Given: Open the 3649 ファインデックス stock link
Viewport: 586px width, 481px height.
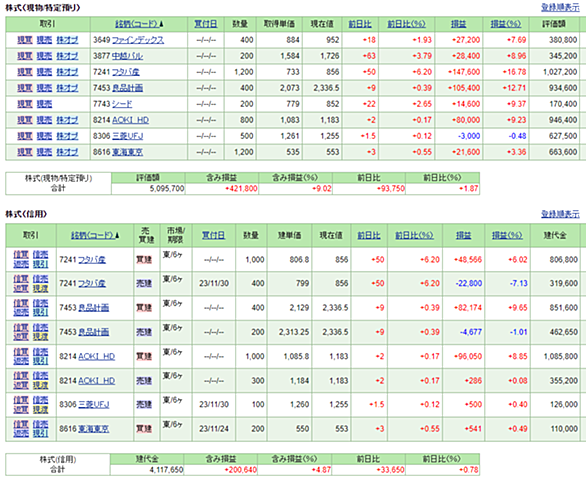Looking at the screenshot, I should pos(138,40).
